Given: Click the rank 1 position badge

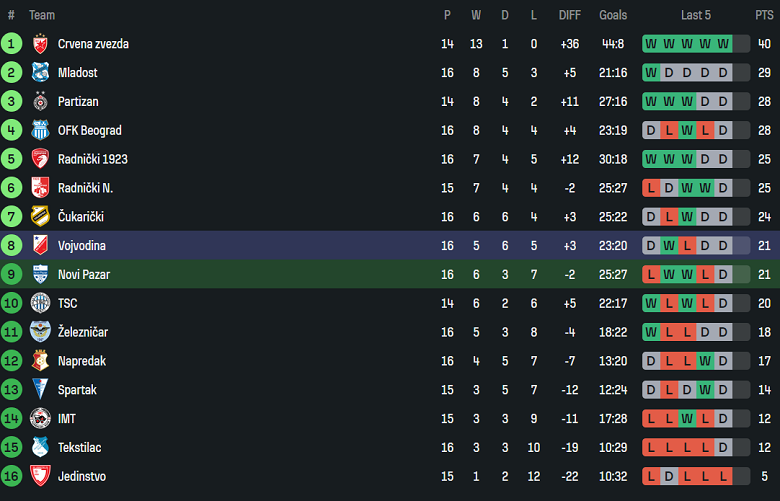Looking at the screenshot, I should 11,44.
